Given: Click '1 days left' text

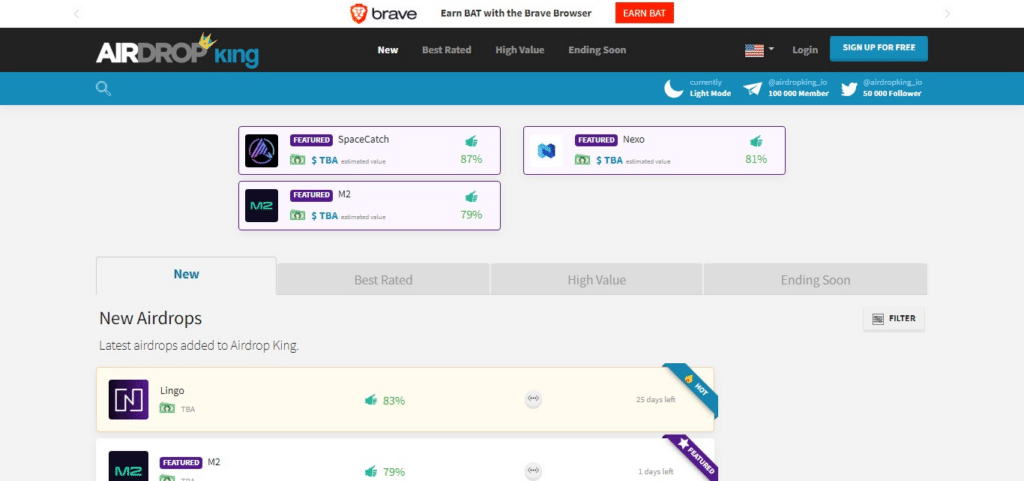Looking at the screenshot, I should coord(656,471).
